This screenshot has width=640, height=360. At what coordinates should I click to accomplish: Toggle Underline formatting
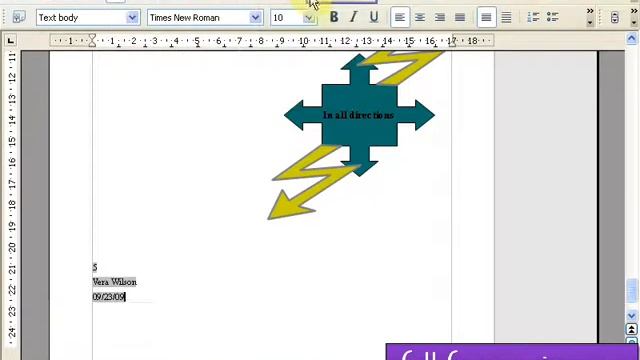pyautogui.click(x=373, y=17)
